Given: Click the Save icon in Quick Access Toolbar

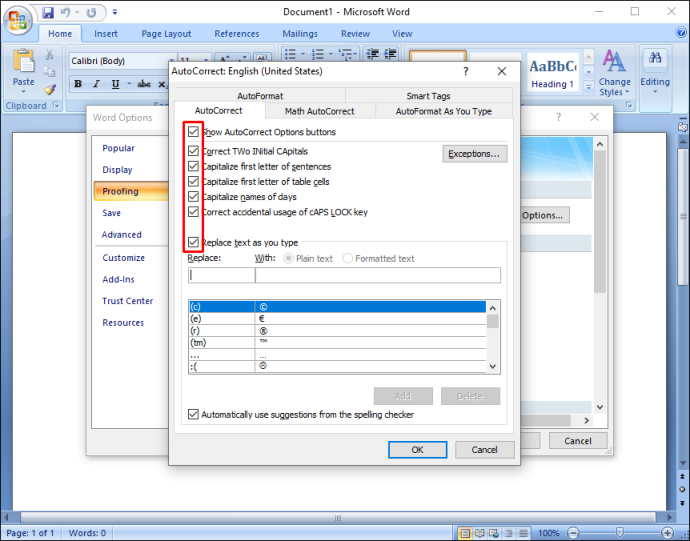Looking at the screenshot, I should coord(48,12).
